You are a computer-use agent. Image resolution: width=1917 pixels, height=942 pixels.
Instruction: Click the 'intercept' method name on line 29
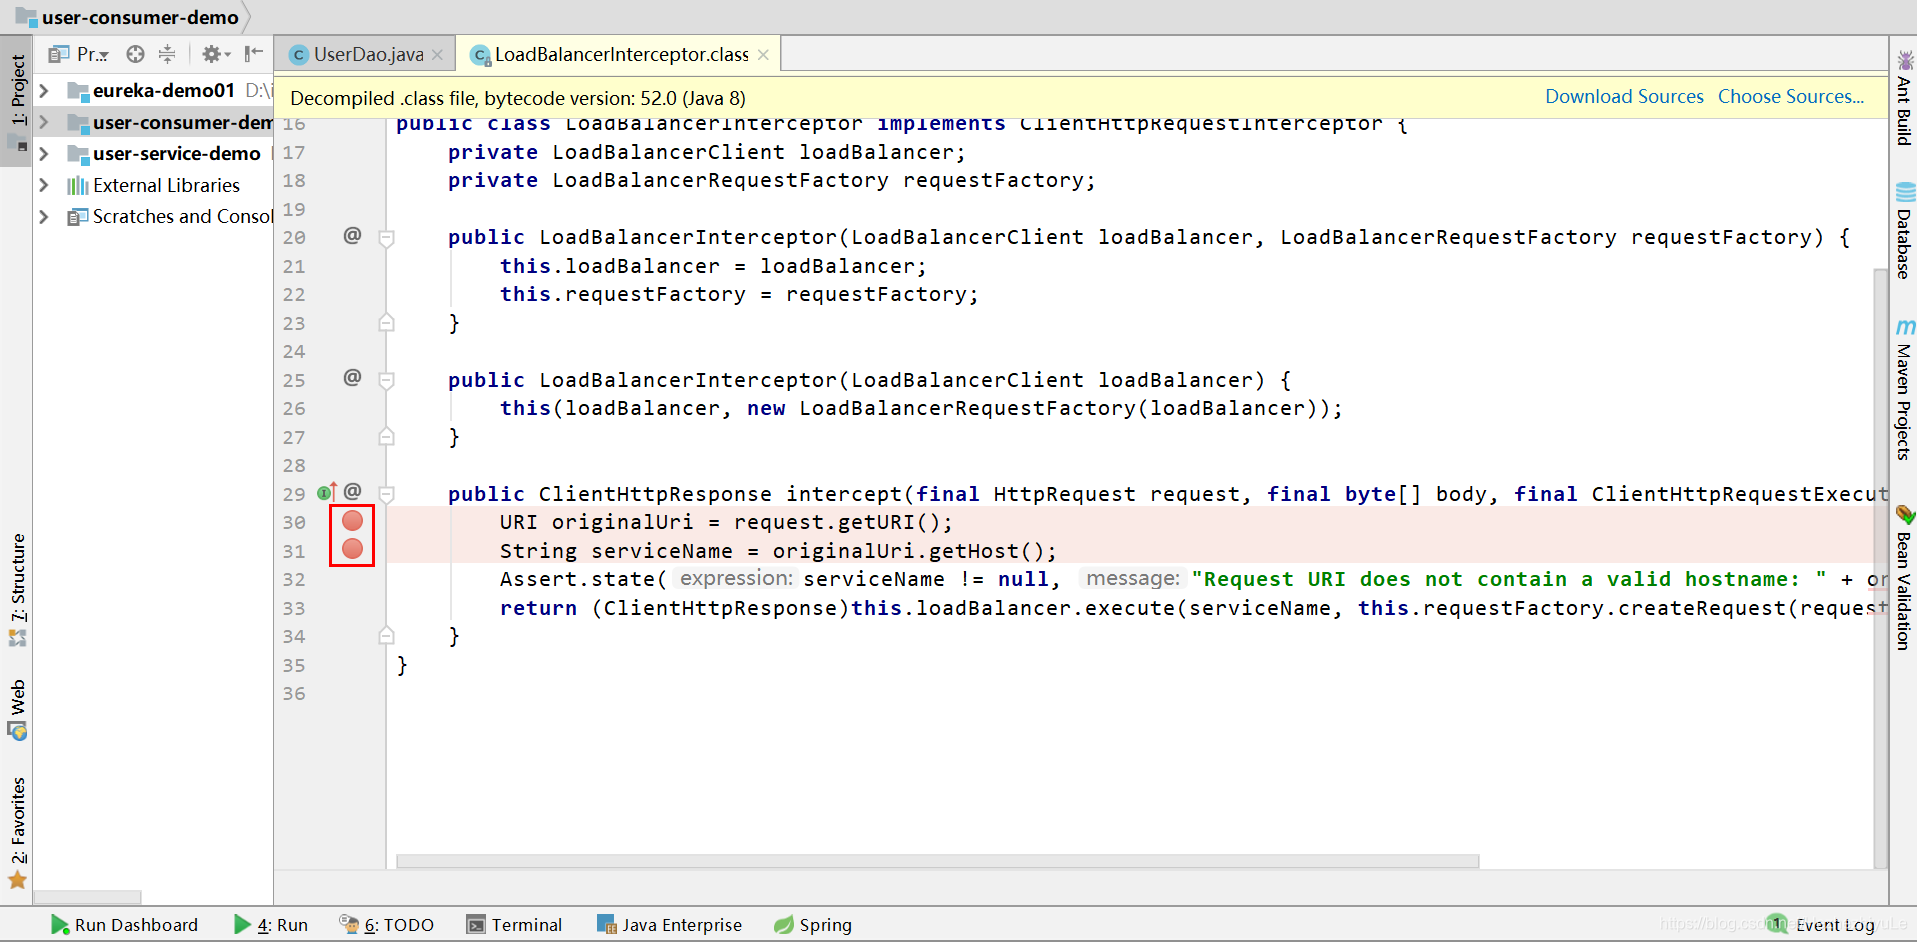pyautogui.click(x=844, y=494)
